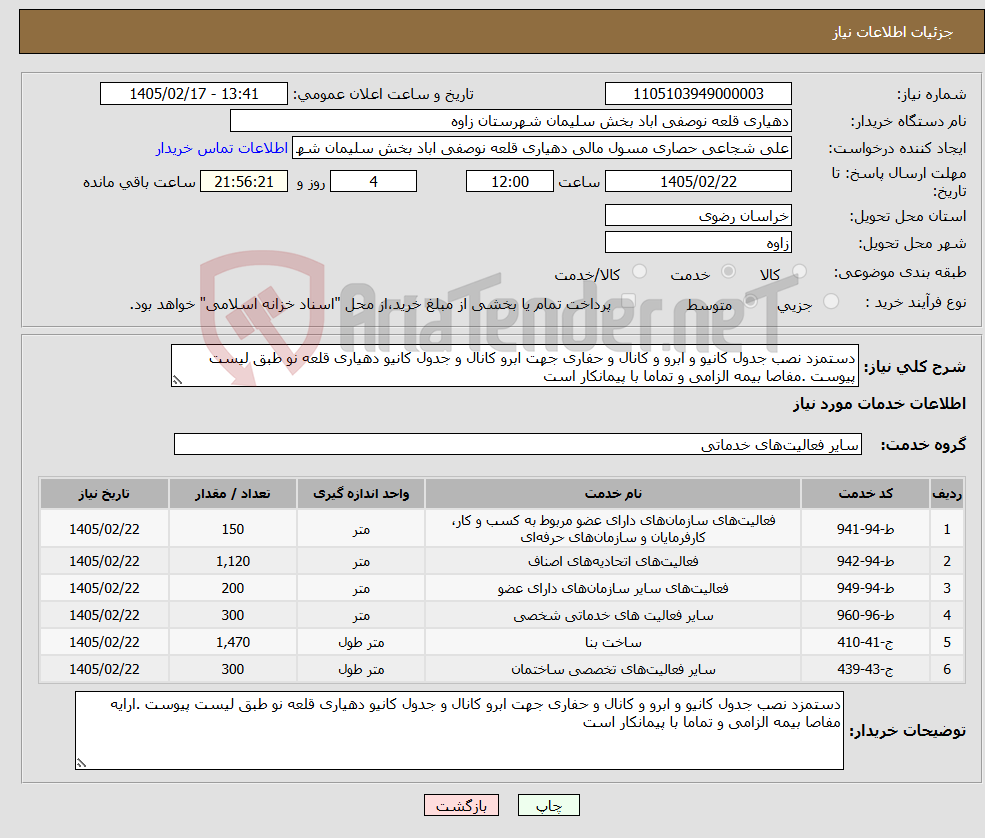Image resolution: width=985 pixels, height=838 pixels.
Task: Click the چاپ (print) button
Action: (x=548, y=805)
